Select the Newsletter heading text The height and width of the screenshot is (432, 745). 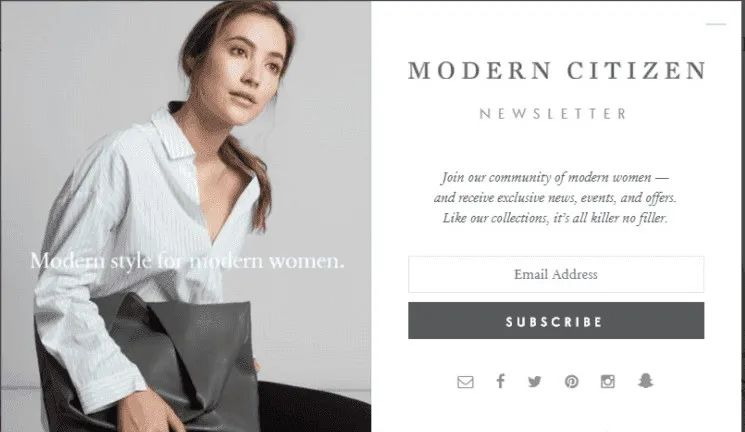click(x=553, y=114)
